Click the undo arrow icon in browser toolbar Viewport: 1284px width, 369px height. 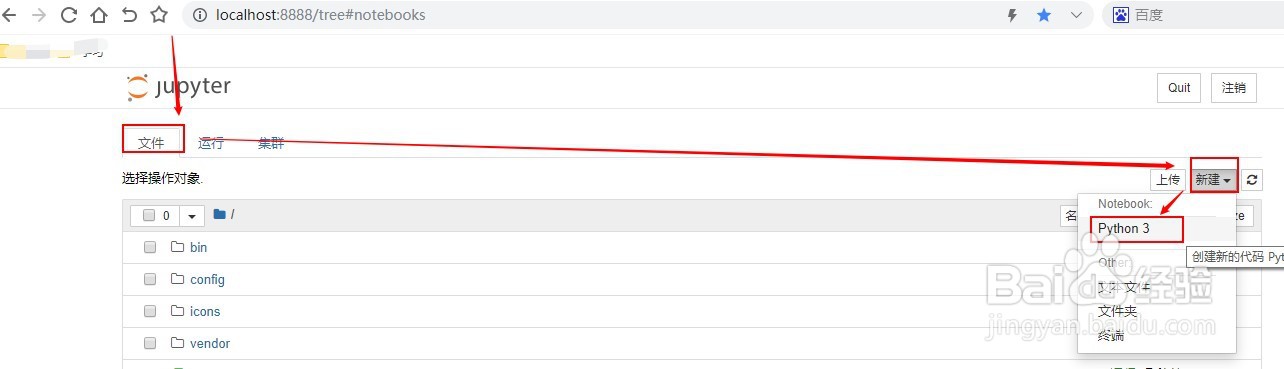[129, 15]
